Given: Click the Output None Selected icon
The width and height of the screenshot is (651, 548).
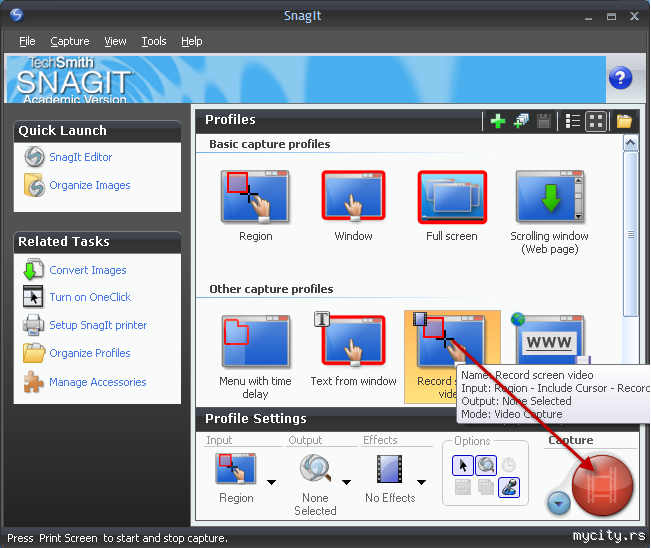Looking at the screenshot, I should tap(315, 468).
